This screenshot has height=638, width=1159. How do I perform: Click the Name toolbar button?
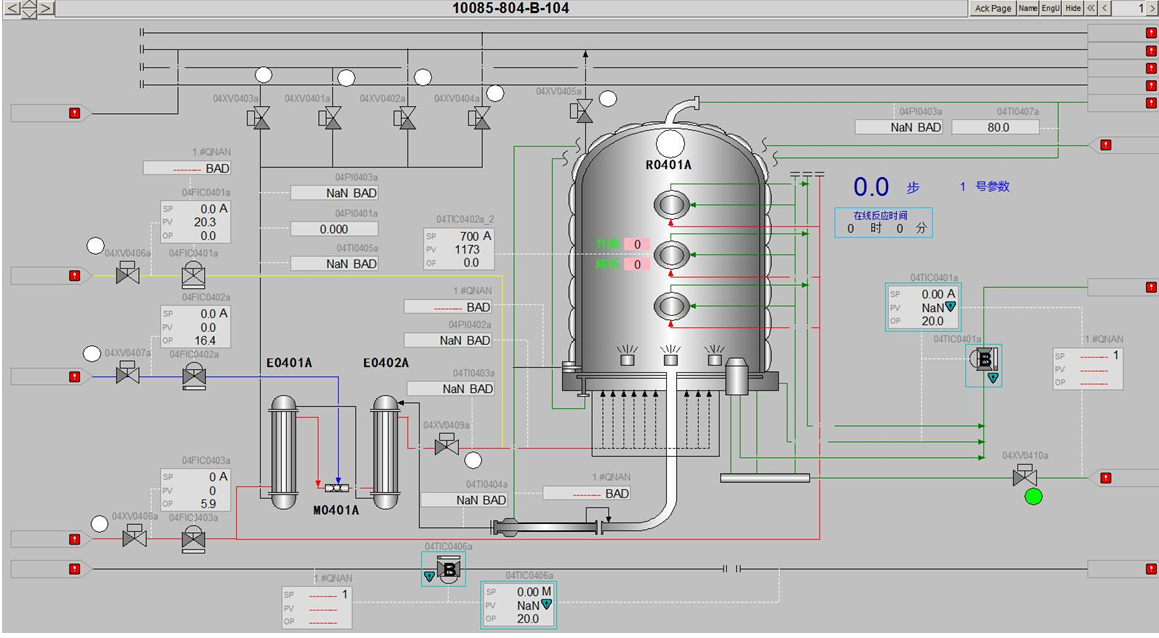click(1027, 8)
